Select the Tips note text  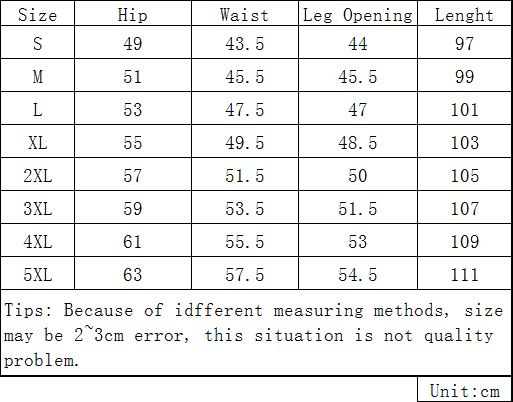(253, 335)
